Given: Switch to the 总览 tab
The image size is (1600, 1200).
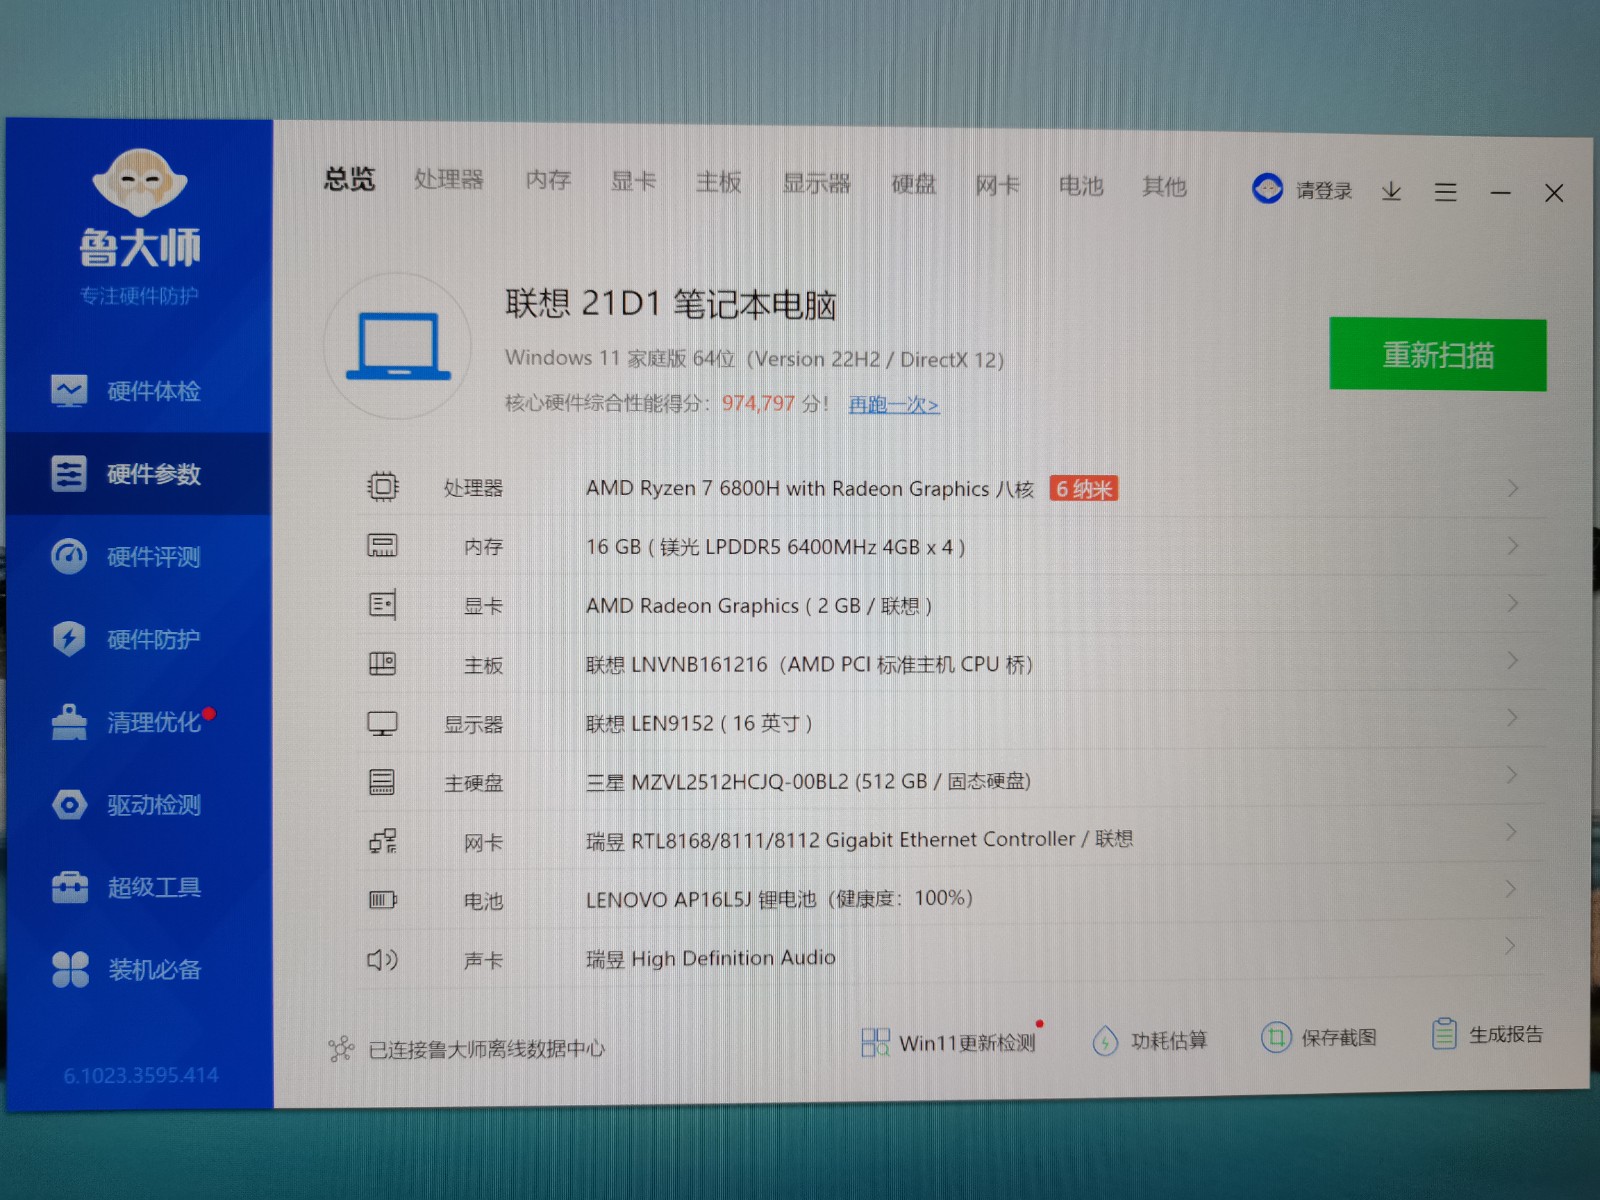Looking at the screenshot, I should click(349, 180).
